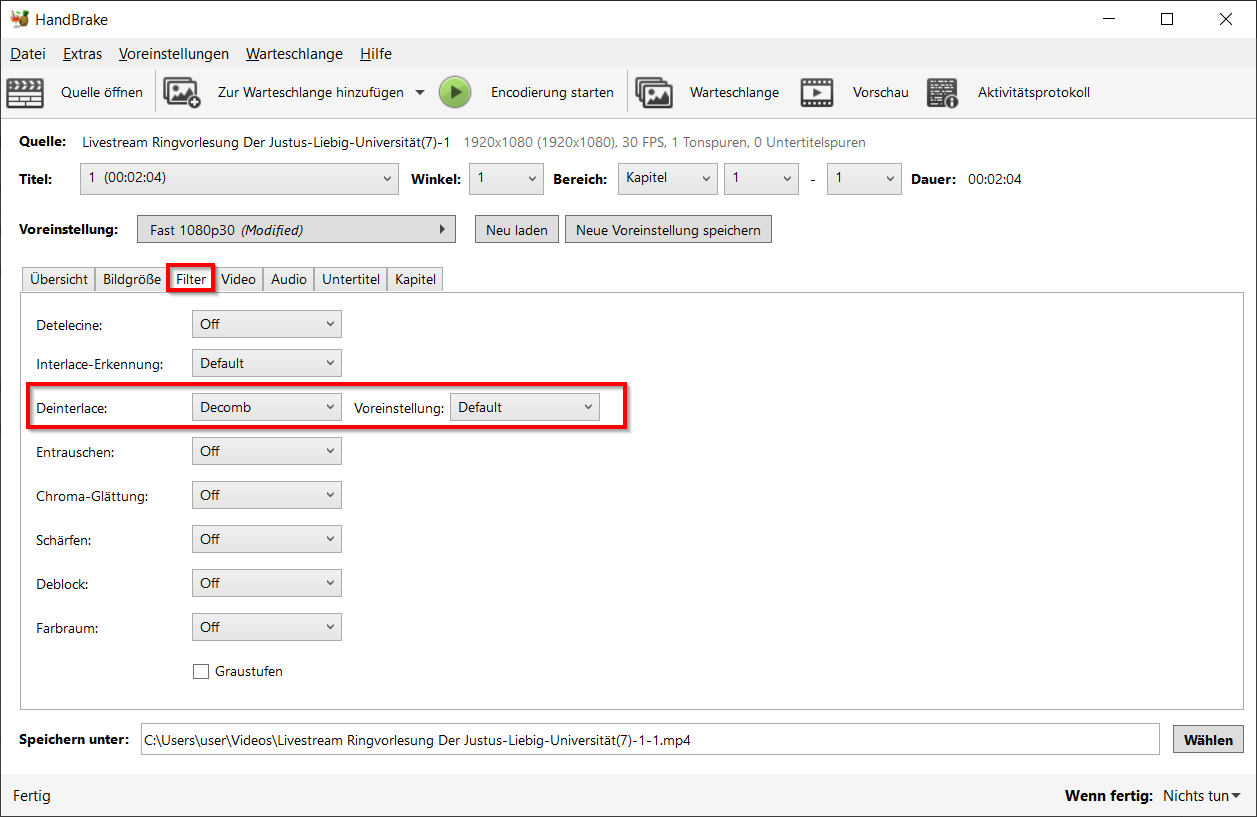Expand the arrow next to Zur Warteschlange hinzufügen

coord(420,93)
